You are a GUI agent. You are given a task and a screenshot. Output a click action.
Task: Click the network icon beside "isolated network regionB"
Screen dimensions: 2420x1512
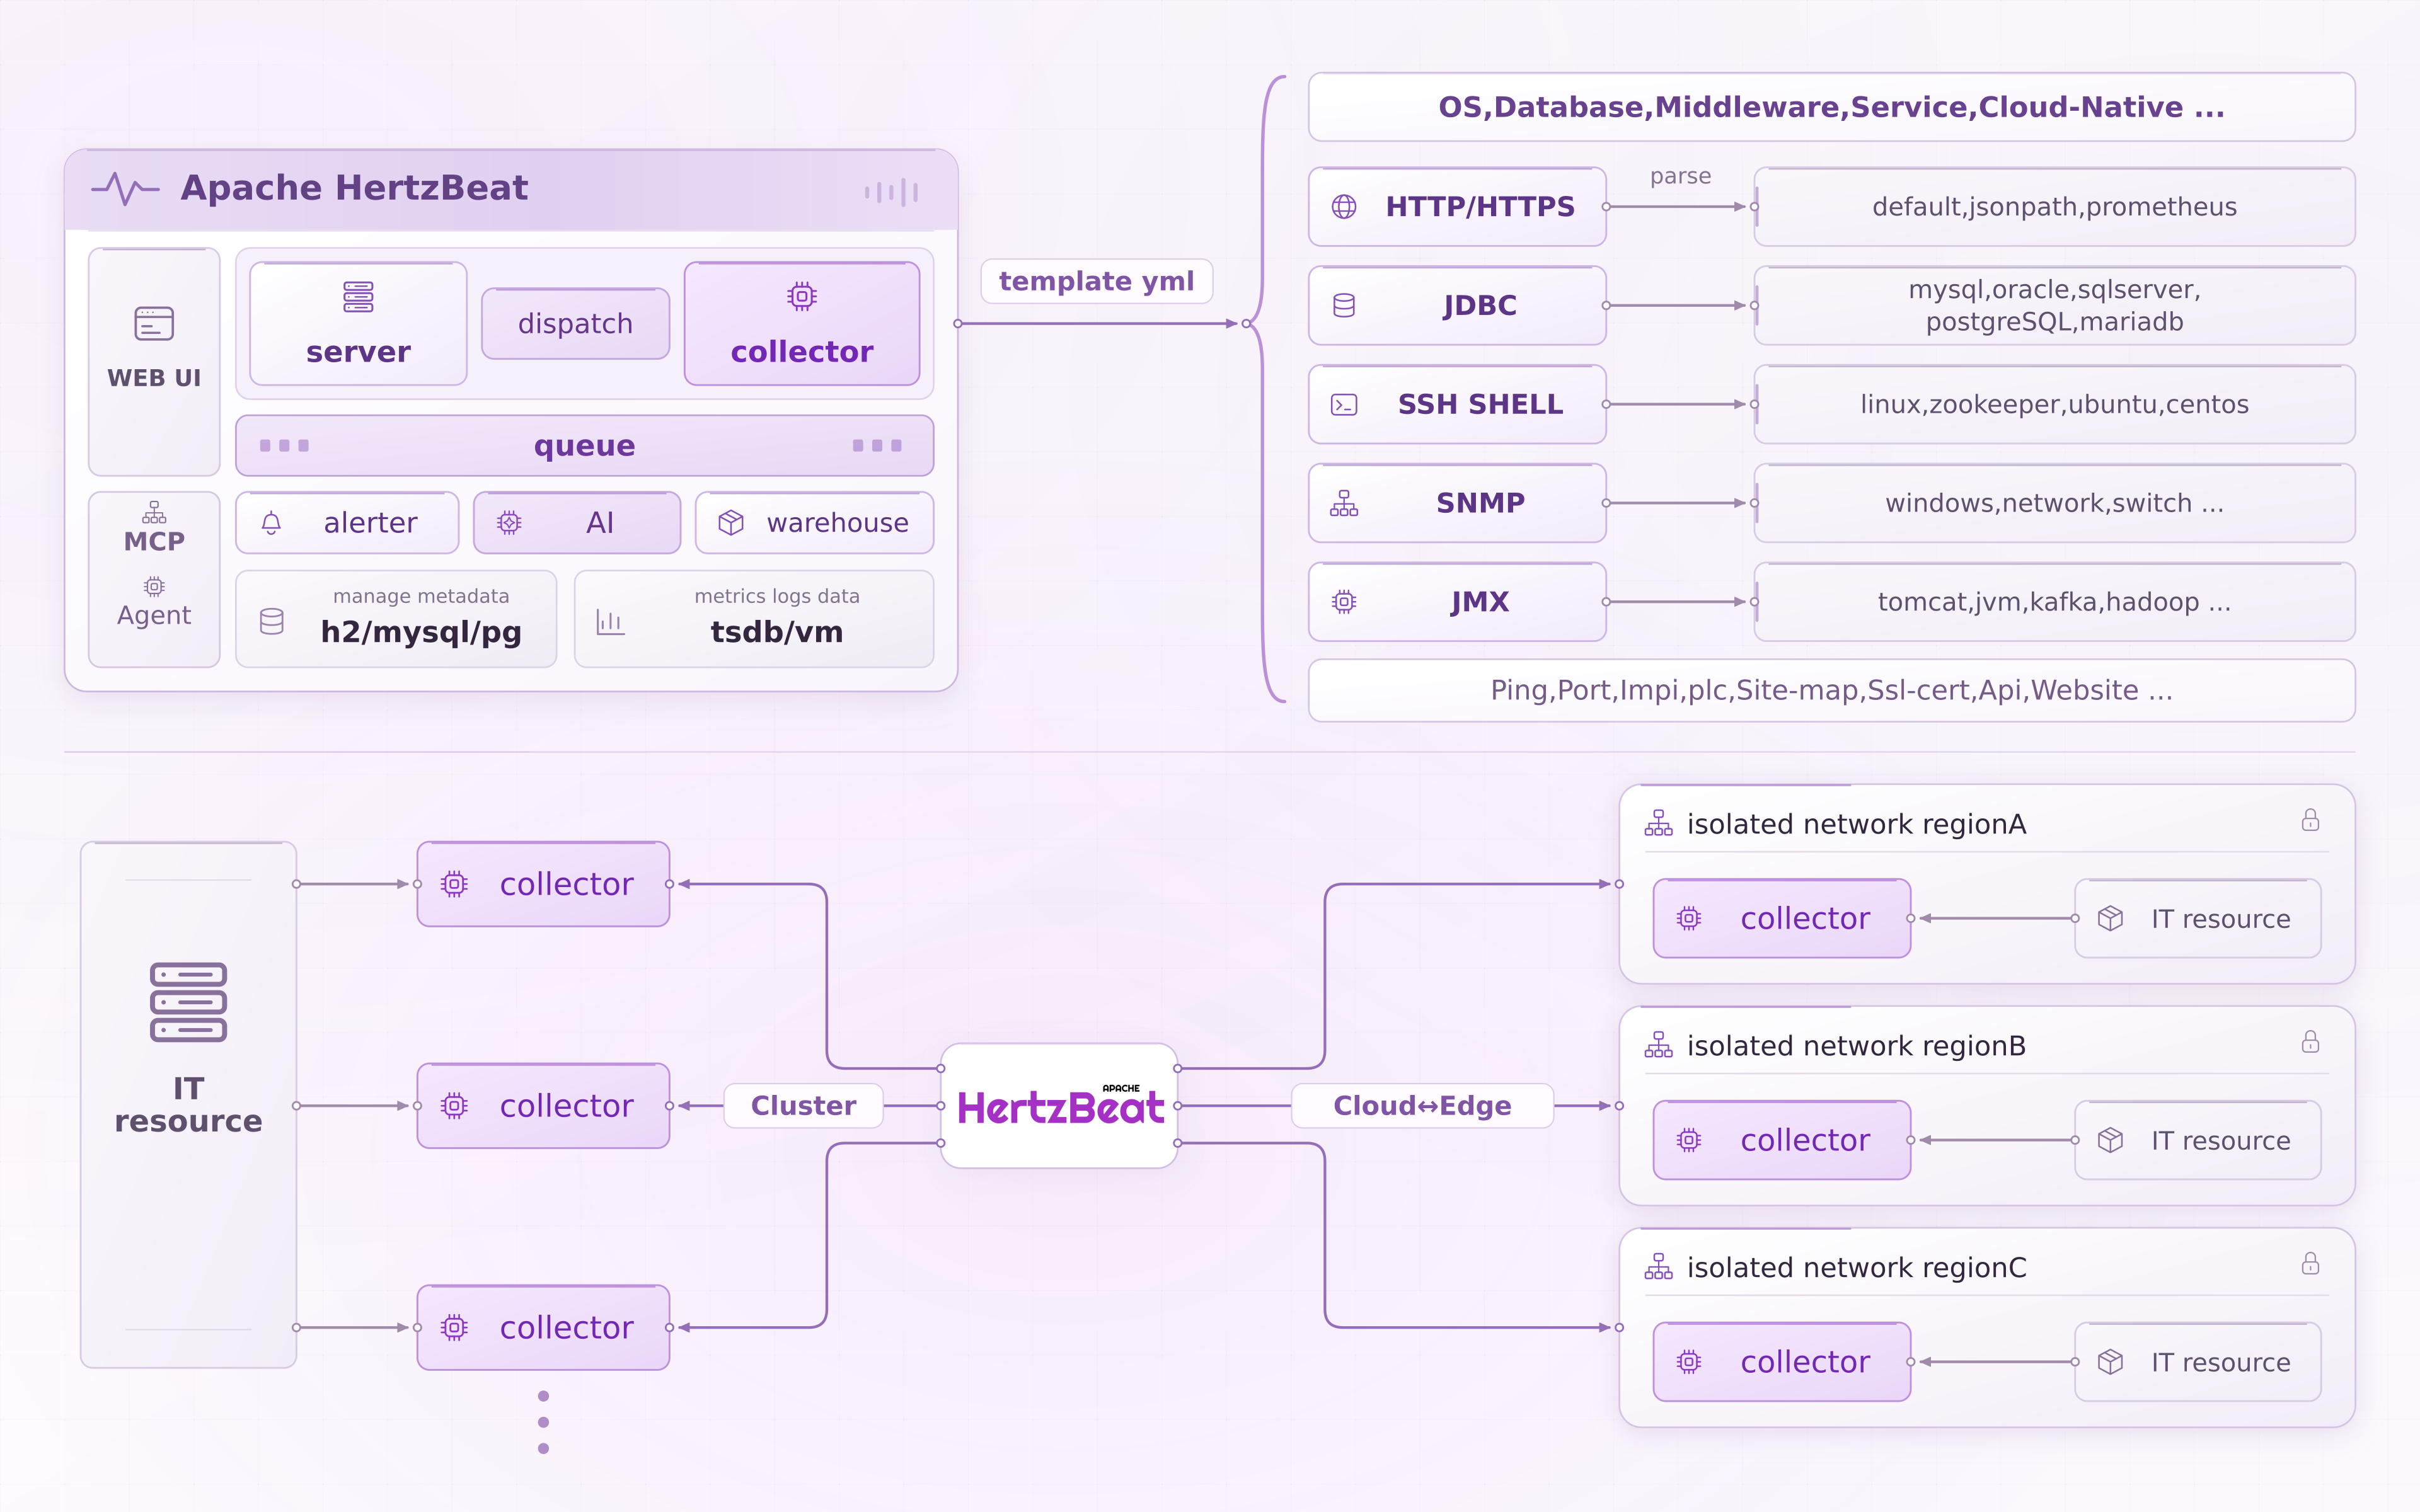[x=1658, y=1045]
